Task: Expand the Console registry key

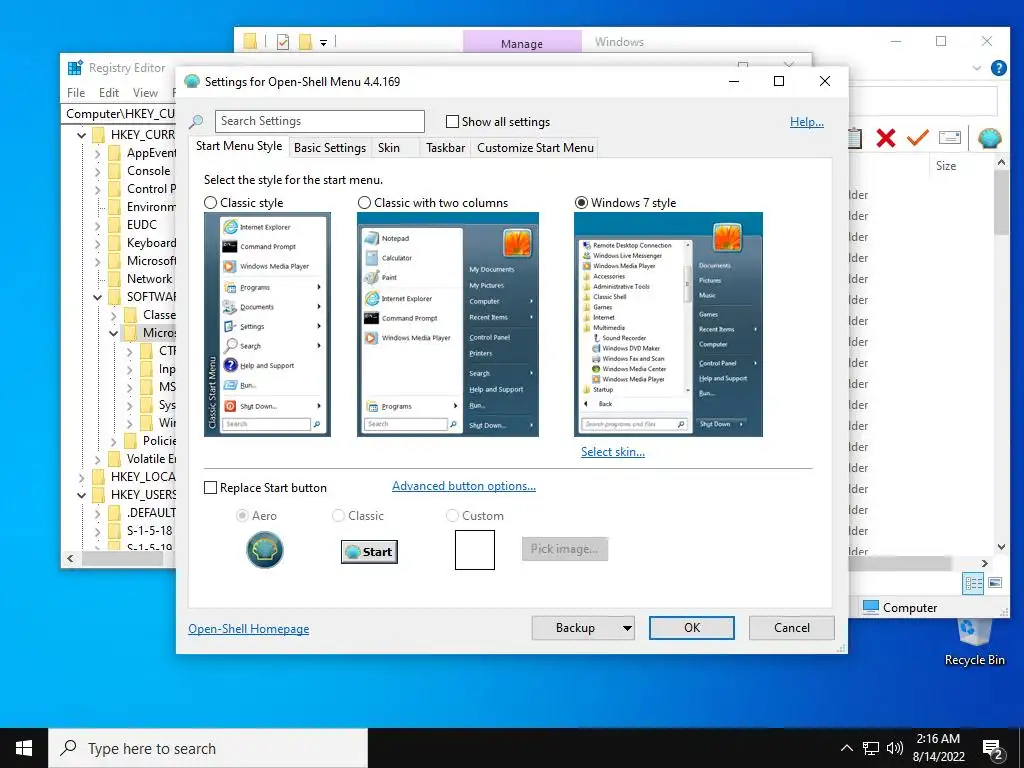Action: [x=97, y=171]
